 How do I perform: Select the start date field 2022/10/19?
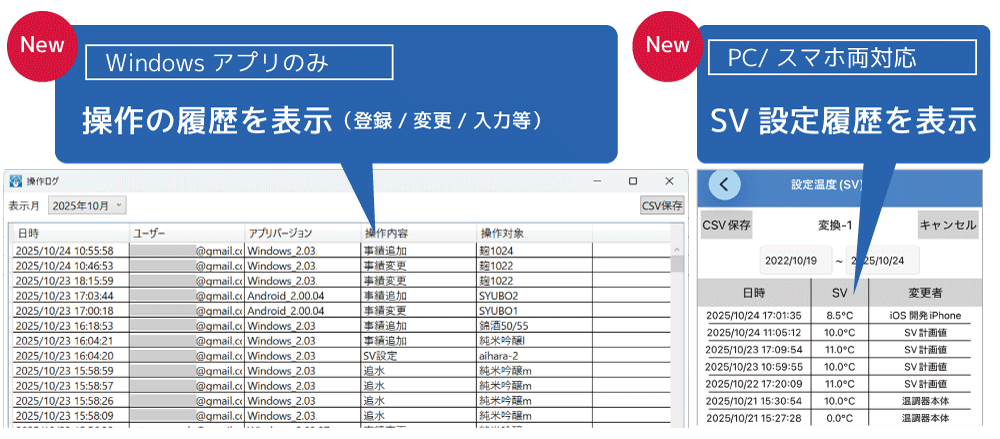[x=790, y=259]
